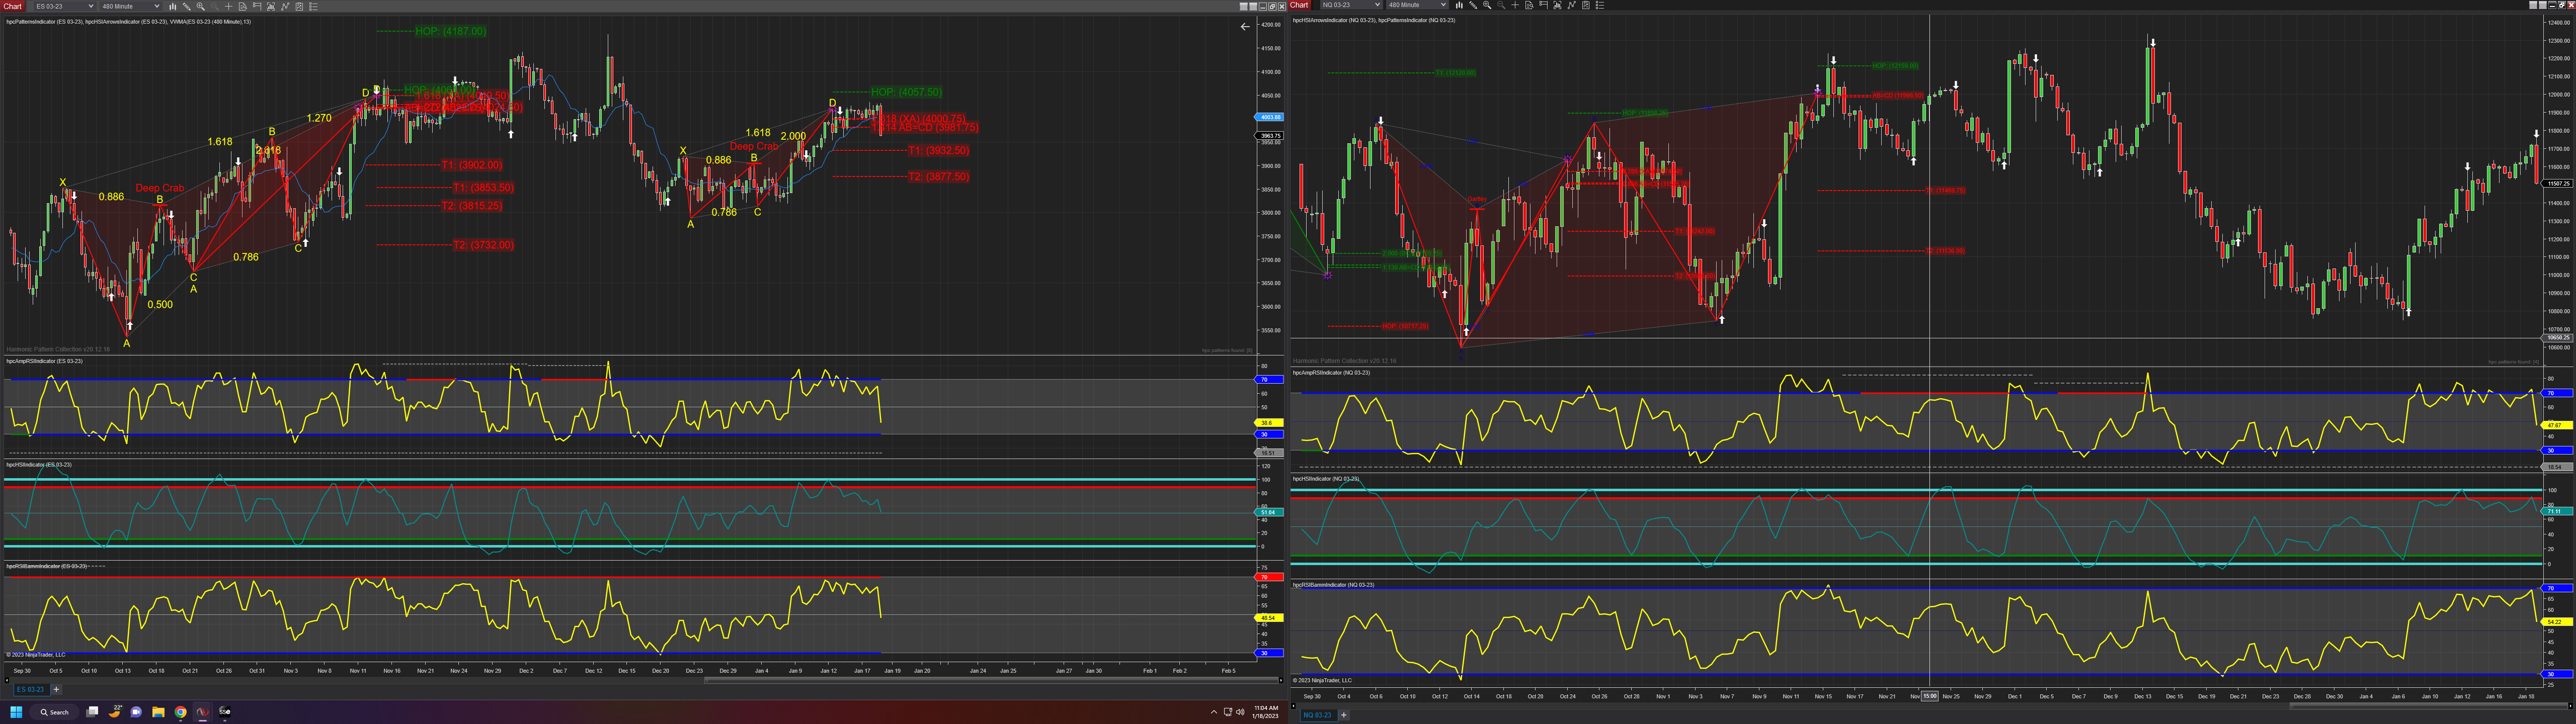Click red Chart button on NQ window
Screen dimensions: 2576x724
[x=1299, y=5]
